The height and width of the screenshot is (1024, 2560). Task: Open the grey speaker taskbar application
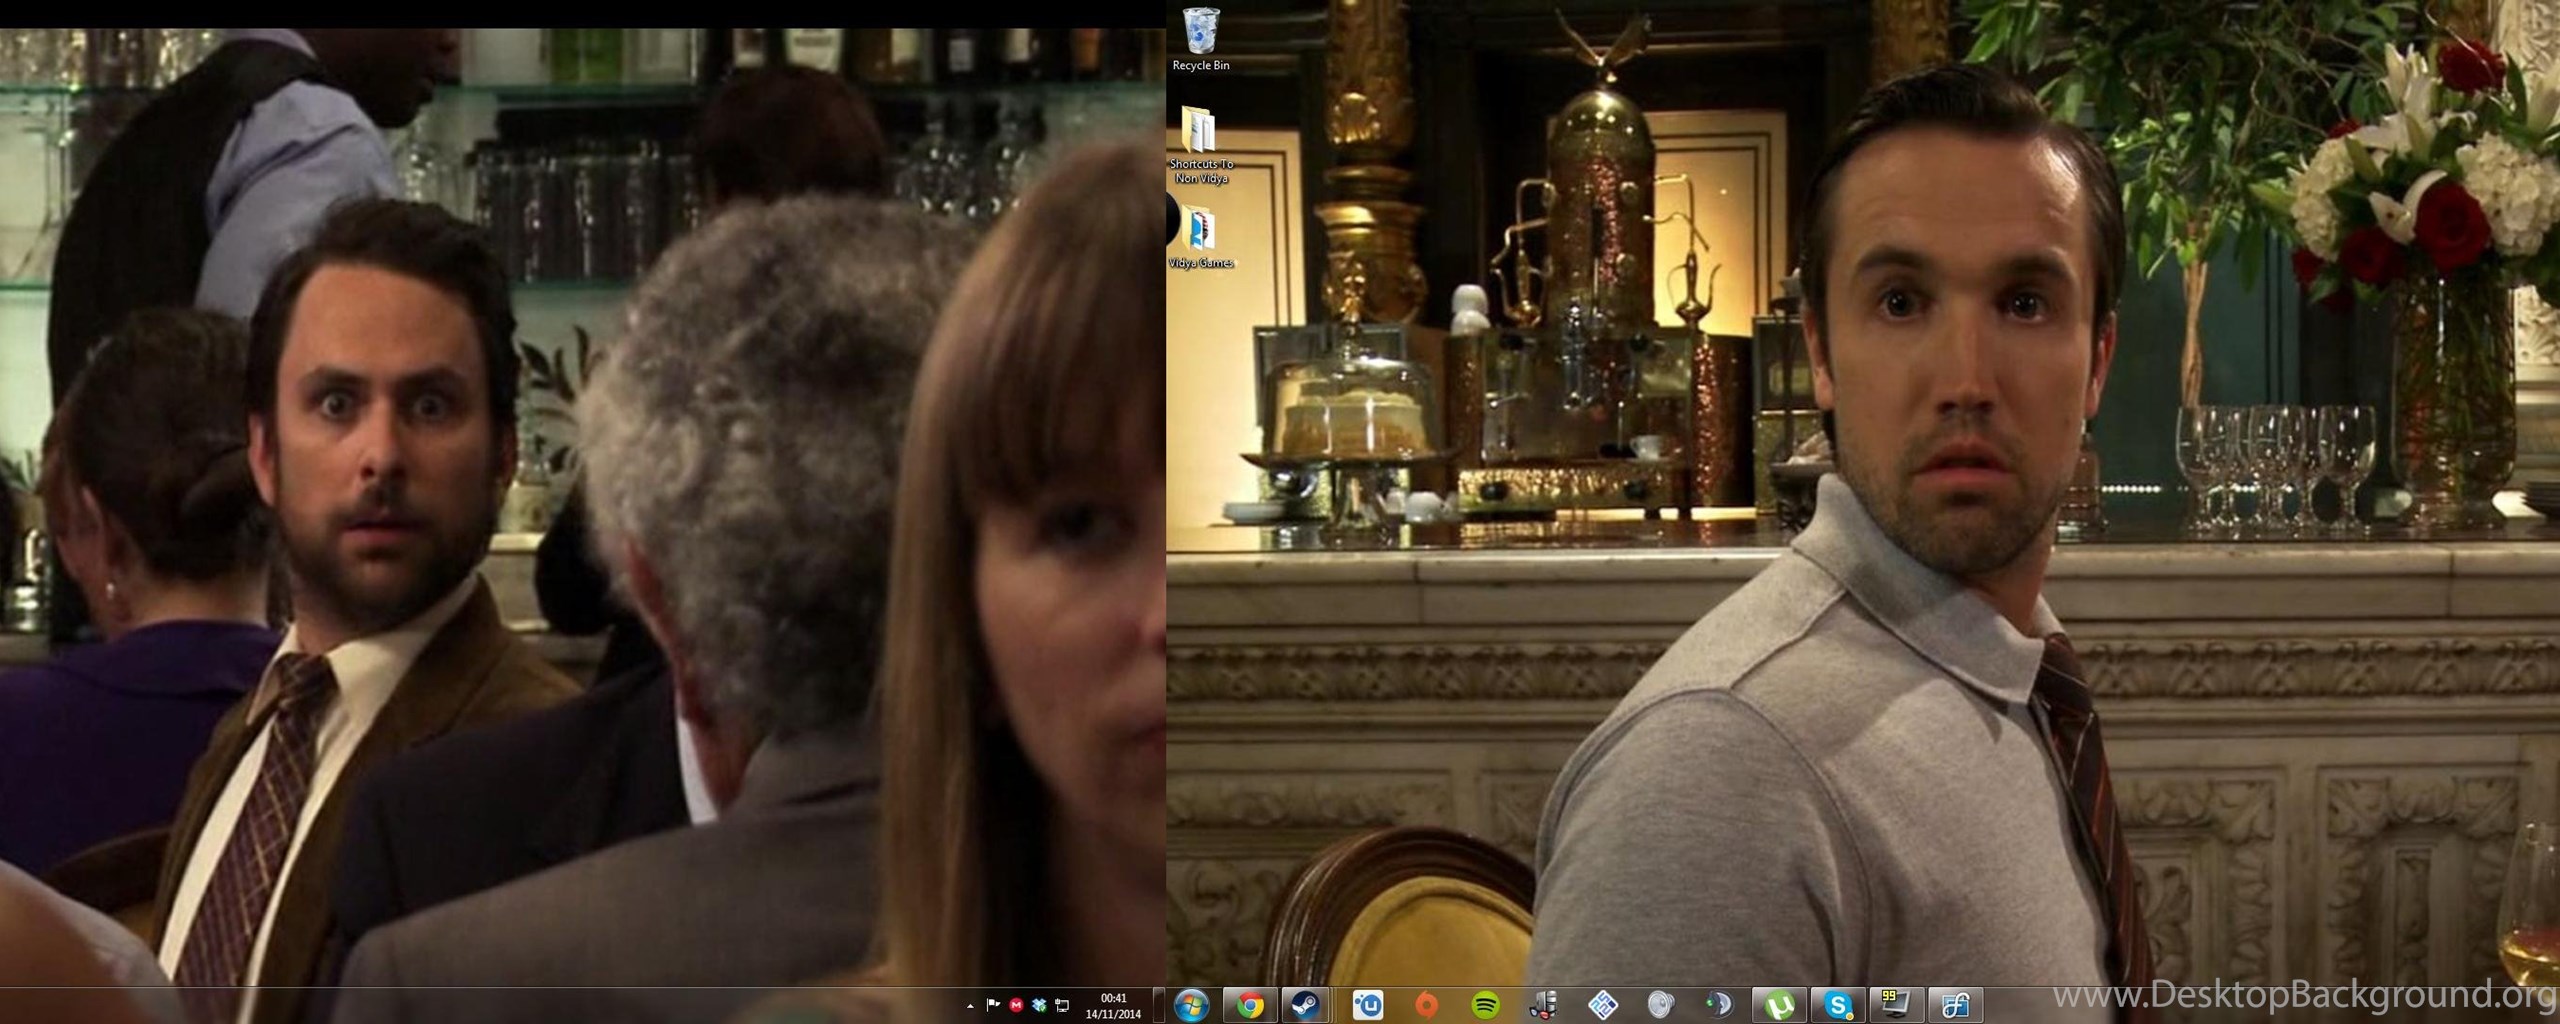(1661, 1005)
